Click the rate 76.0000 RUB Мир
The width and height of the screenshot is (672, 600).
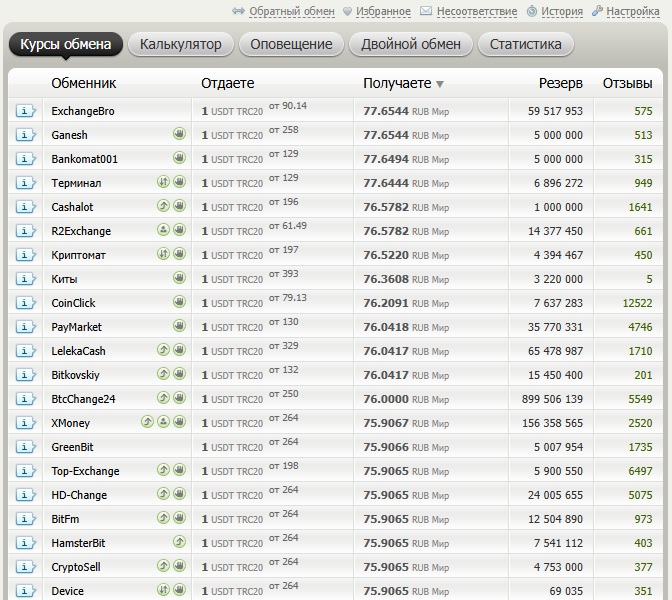point(406,399)
